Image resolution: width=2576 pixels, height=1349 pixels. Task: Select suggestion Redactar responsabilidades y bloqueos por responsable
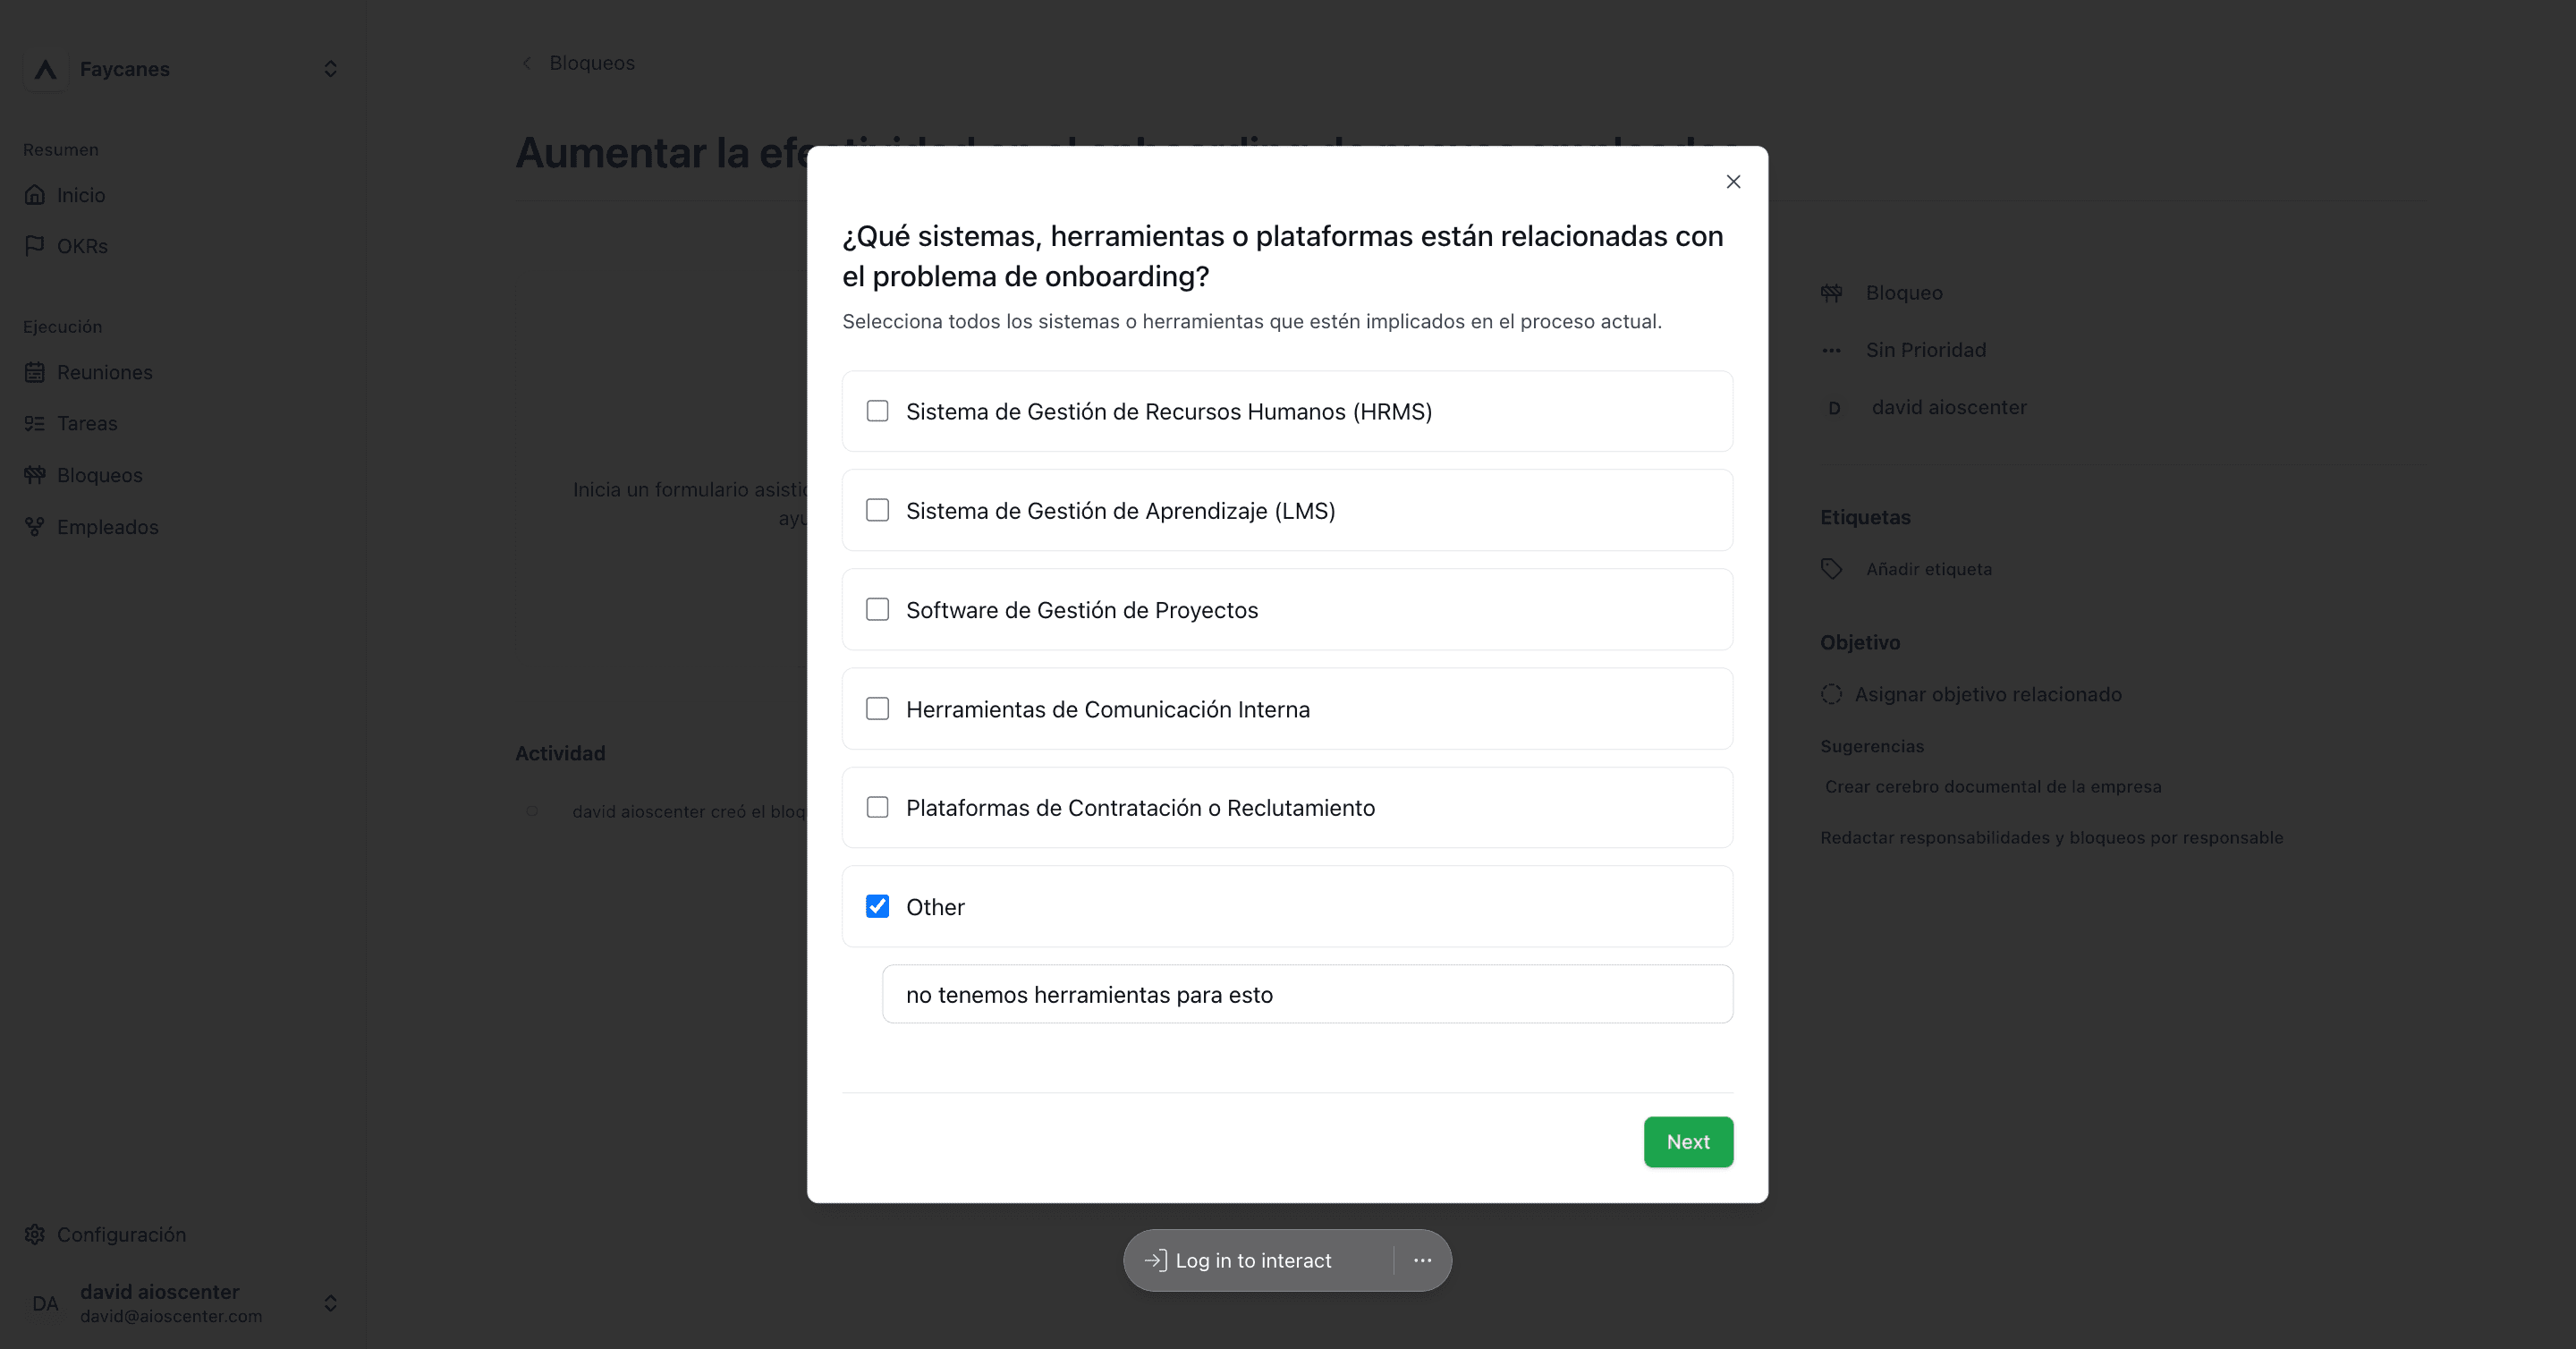2051,837
